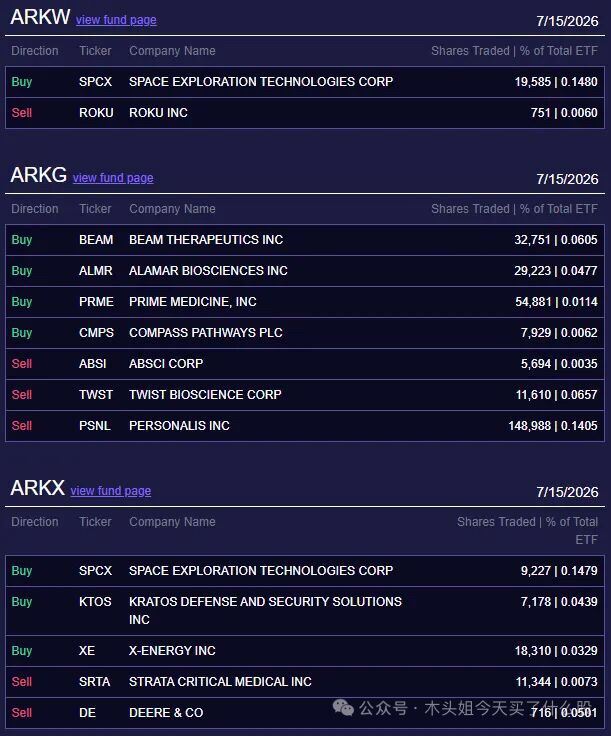
Task: Click the ABSCI CORP company name
Action: tap(166, 364)
